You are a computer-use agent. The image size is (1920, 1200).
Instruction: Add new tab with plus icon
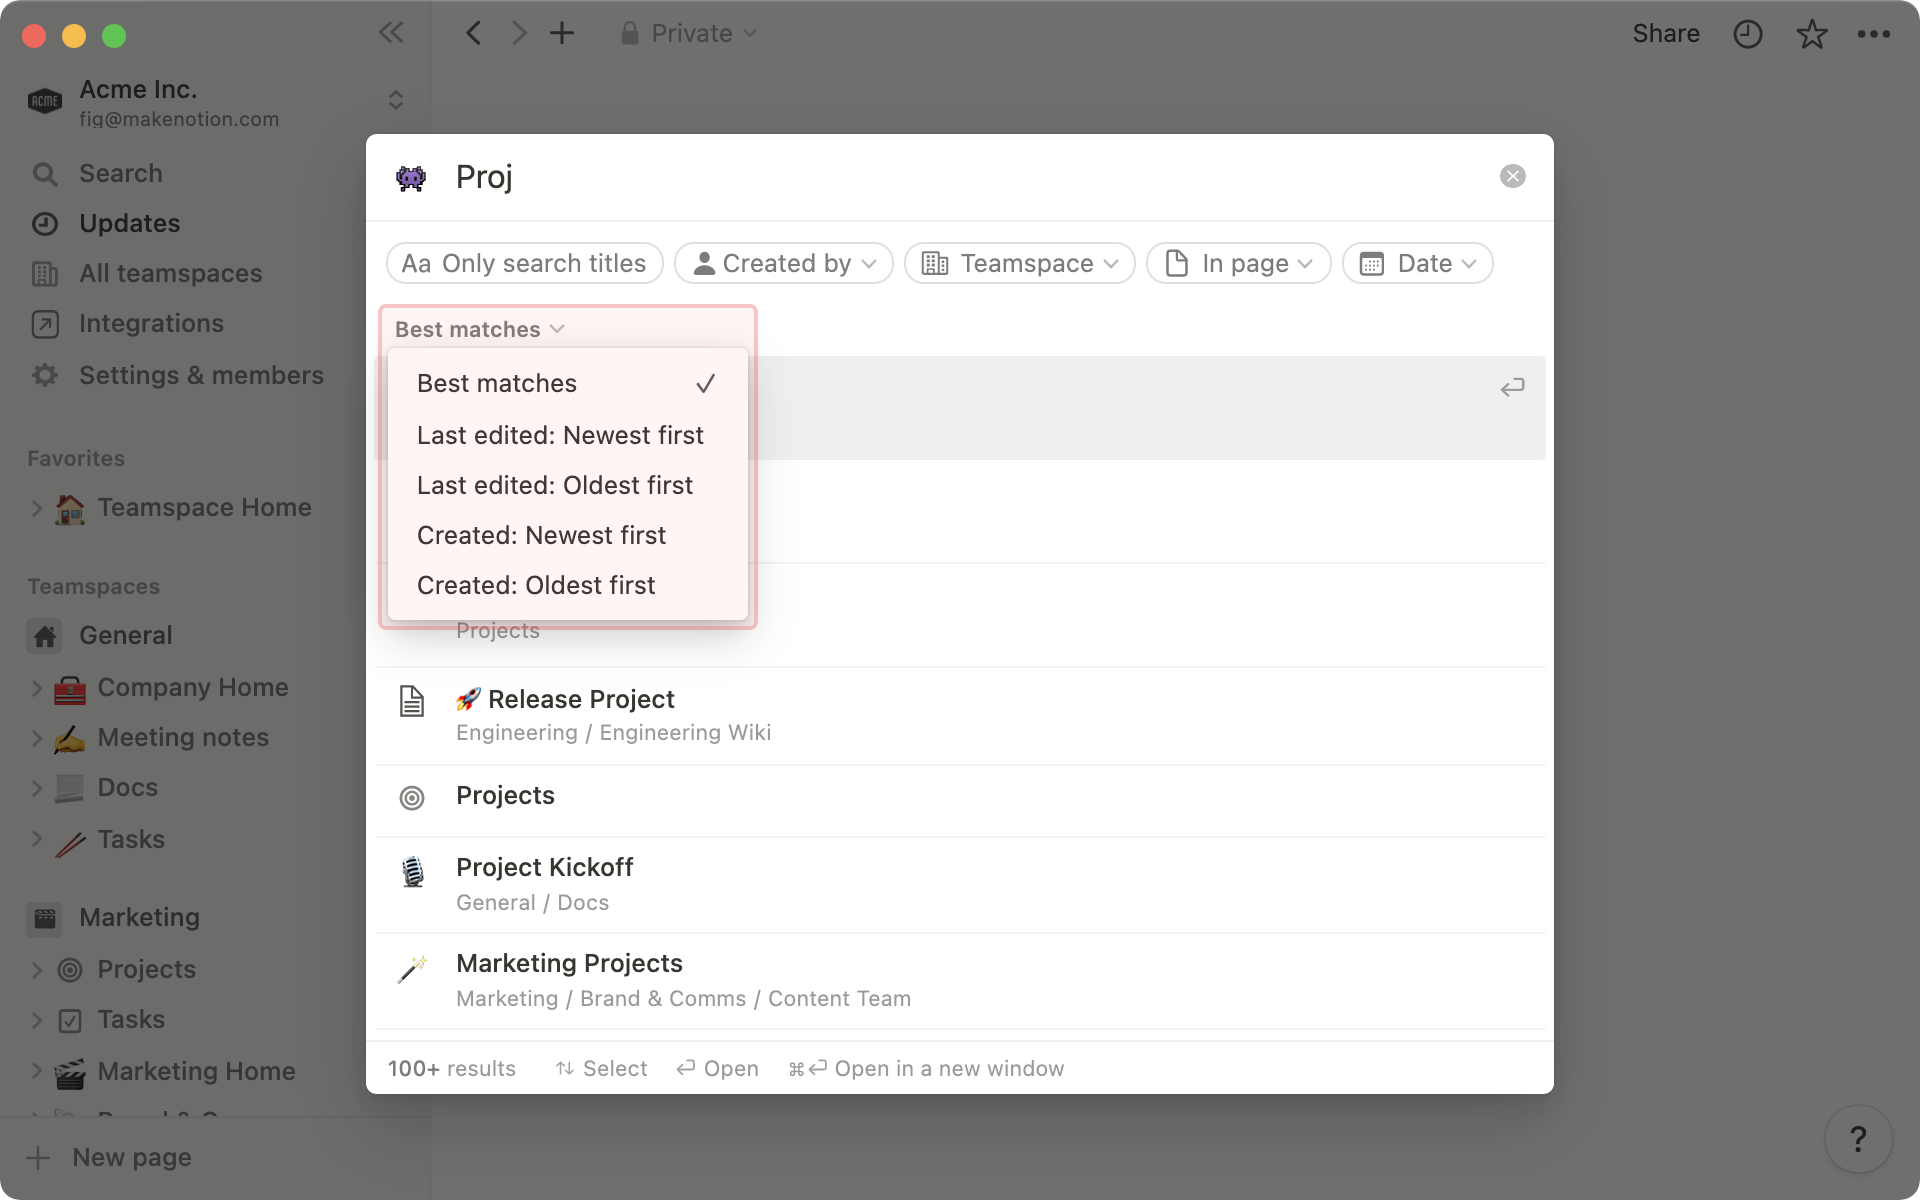point(562,33)
